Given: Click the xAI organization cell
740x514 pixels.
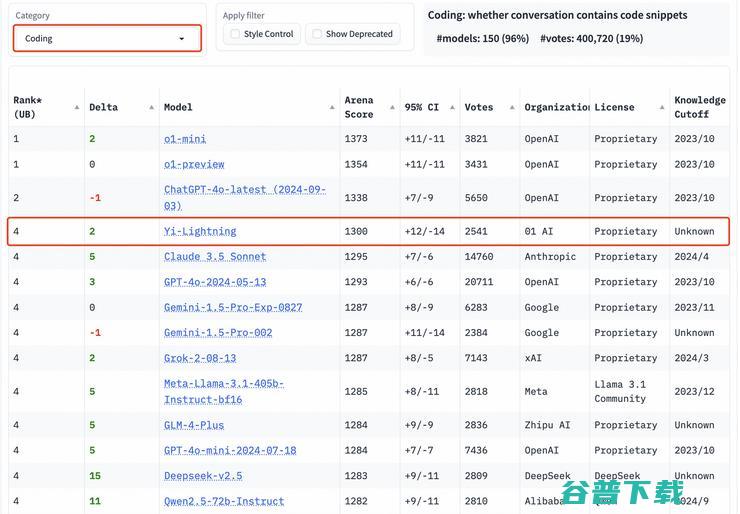Looking at the screenshot, I should [x=533, y=358].
